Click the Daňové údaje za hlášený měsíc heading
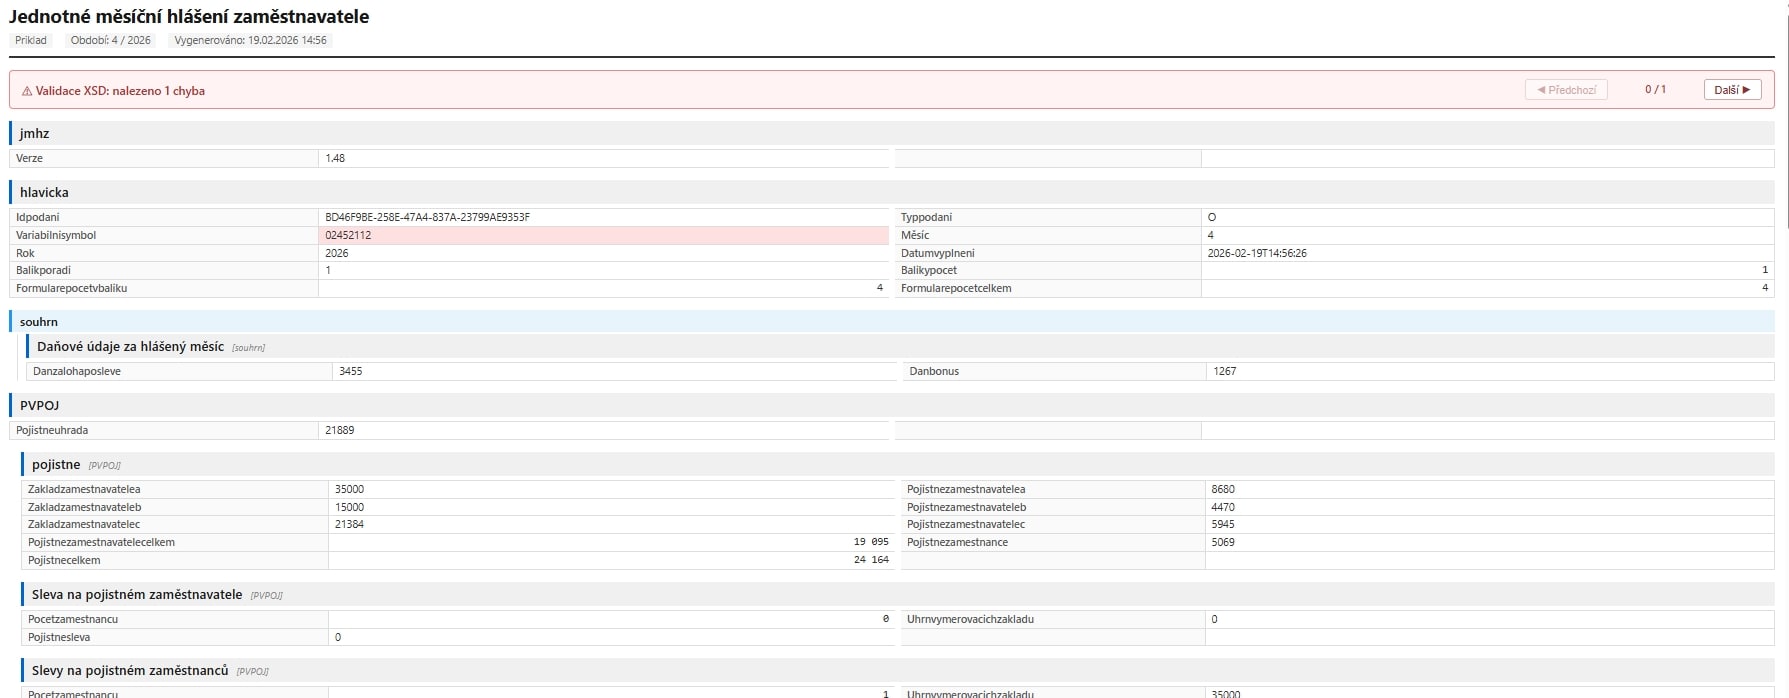 coord(130,346)
